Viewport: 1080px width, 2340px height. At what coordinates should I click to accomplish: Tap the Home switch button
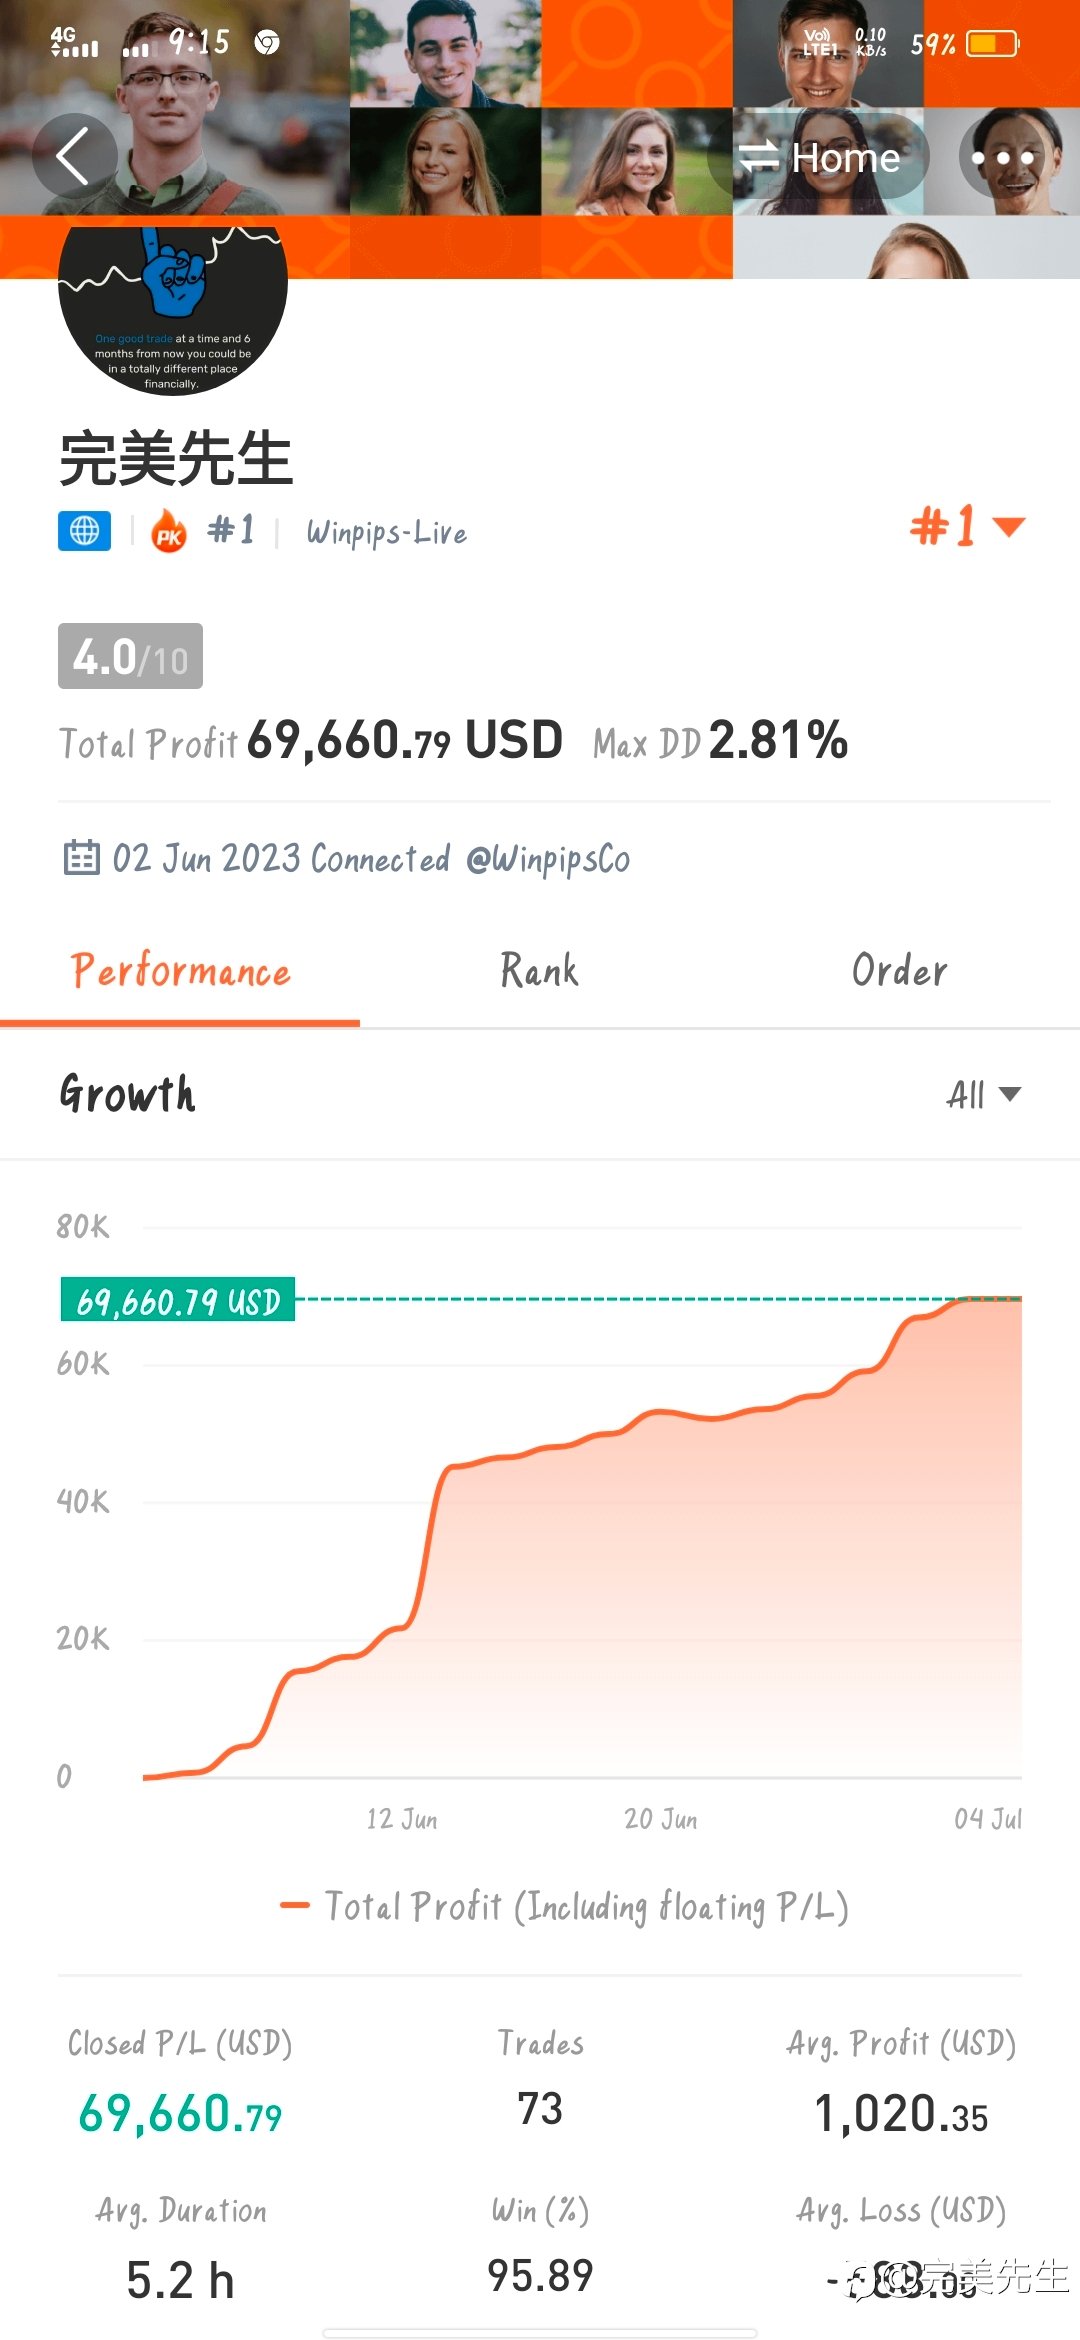pyautogui.click(x=818, y=157)
